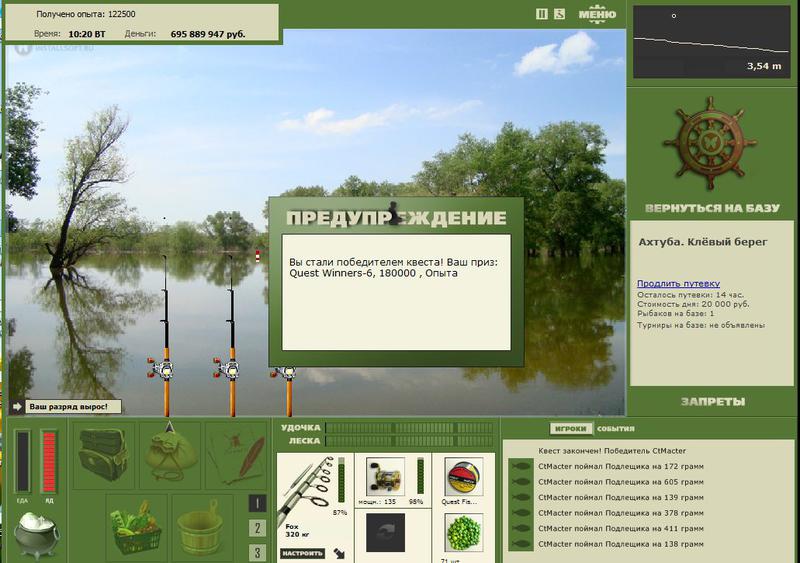
Task: Click the green peas bait icon
Action: (464, 532)
